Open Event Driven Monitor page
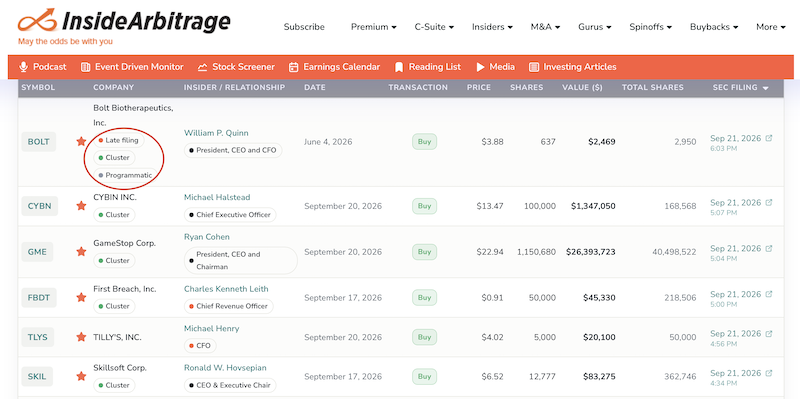Image resolution: width=800 pixels, height=399 pixels. coord(139,67)
